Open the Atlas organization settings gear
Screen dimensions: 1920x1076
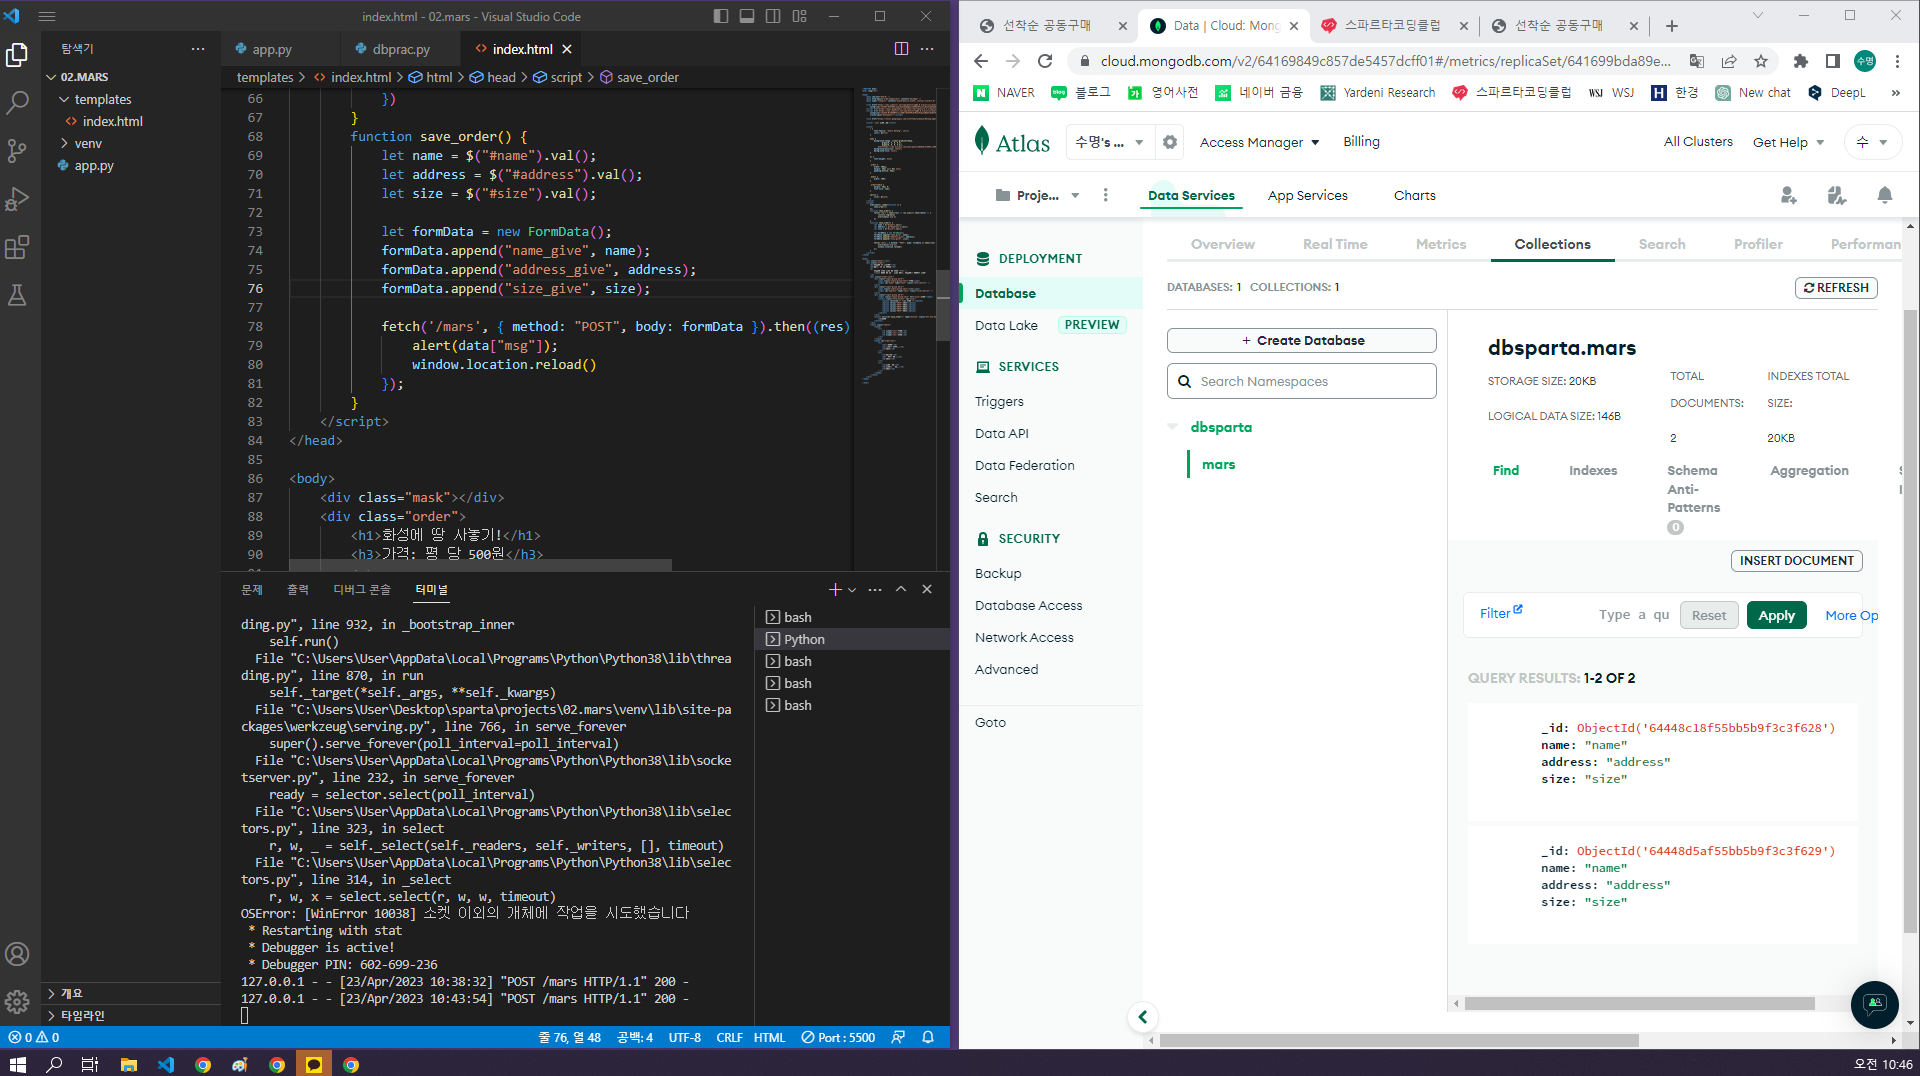(1170, 142)
